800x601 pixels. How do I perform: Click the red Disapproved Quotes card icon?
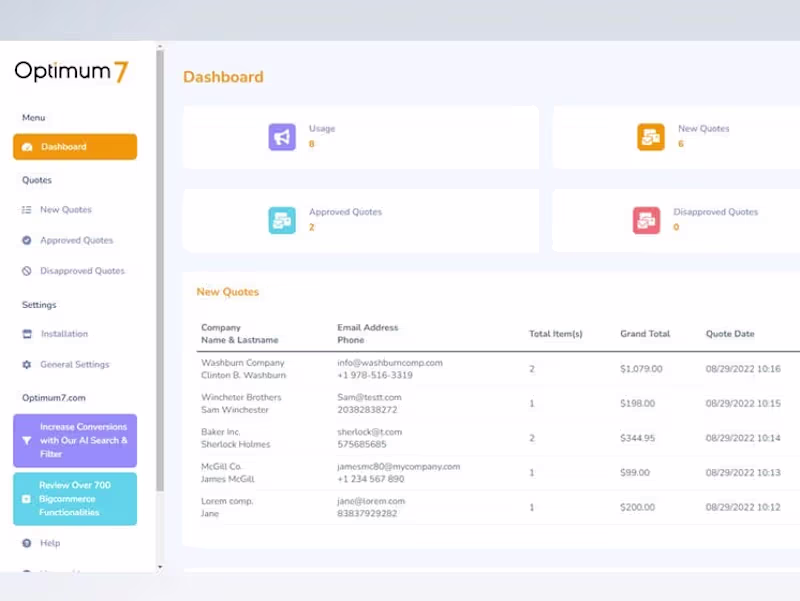[646, 220]
